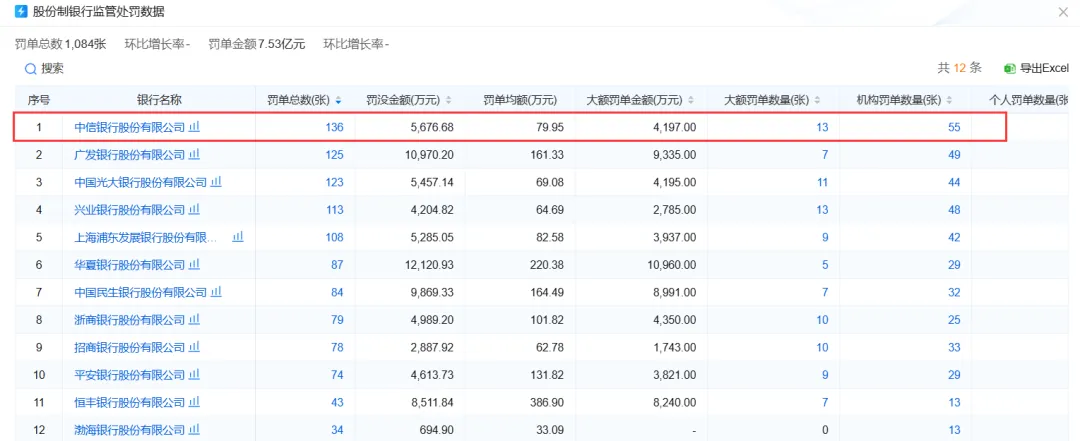This screenshot has width=1080, height=441.
Task: Click 浙商银行 institution penalty count 25
Action: point(954,320)
